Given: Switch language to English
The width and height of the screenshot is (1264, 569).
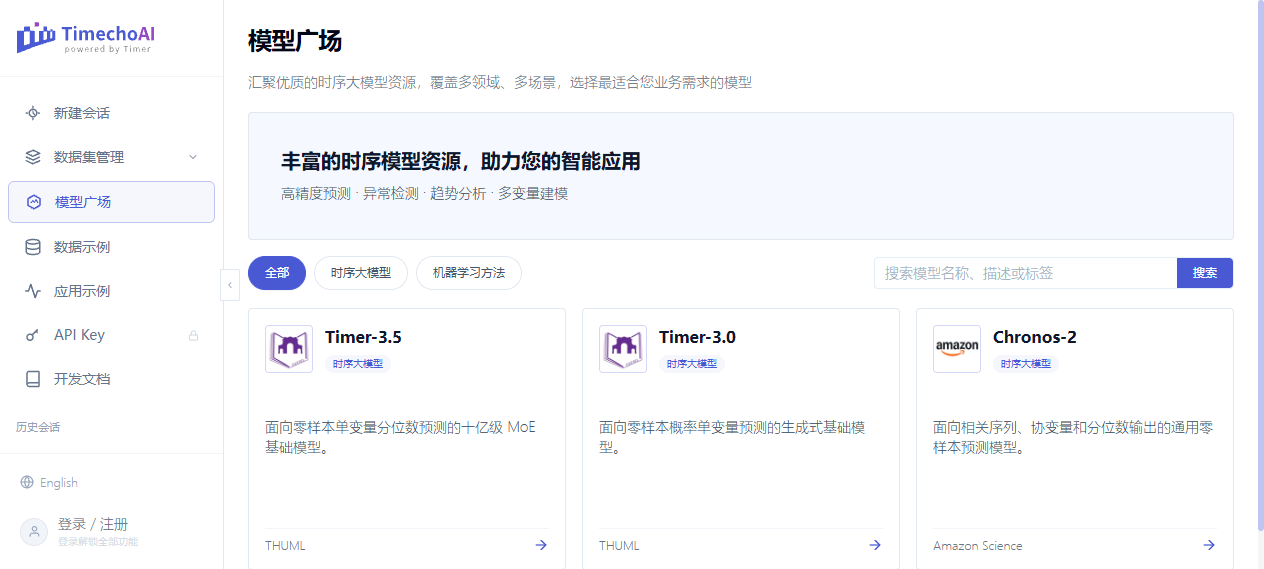Looking at the screenshot, I should [49, 482].
